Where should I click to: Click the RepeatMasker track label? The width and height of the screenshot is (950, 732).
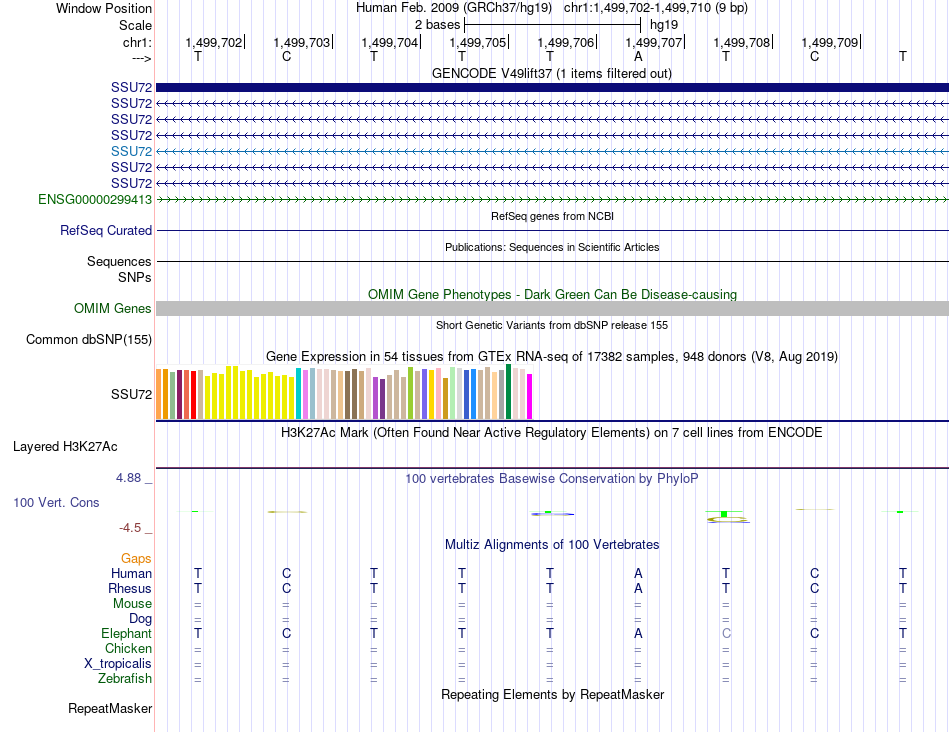point(110,708)
